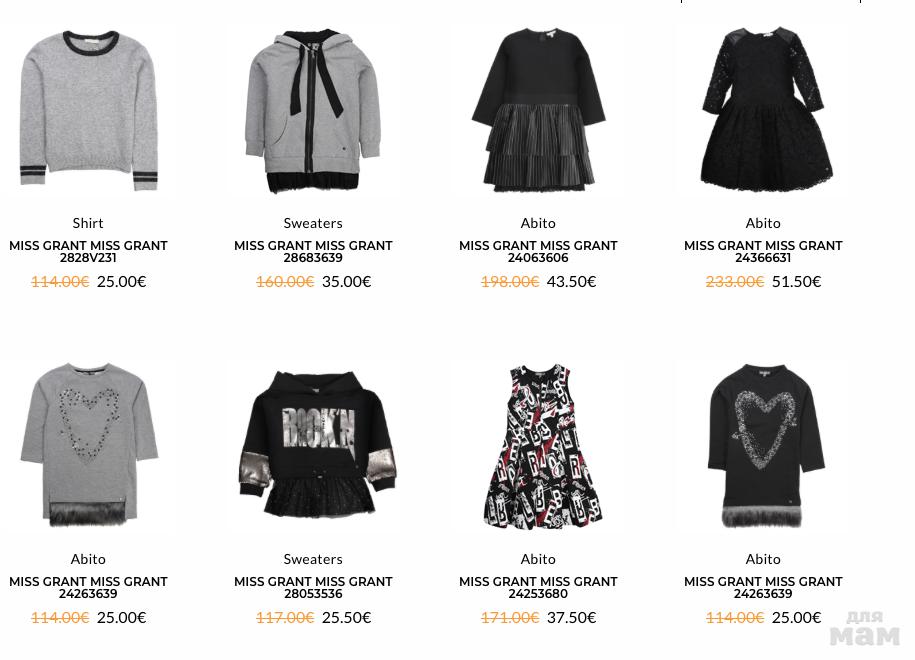Open the MISS GRANT 28683639 product title
The image size is (915, 660).
coord(313,252)
